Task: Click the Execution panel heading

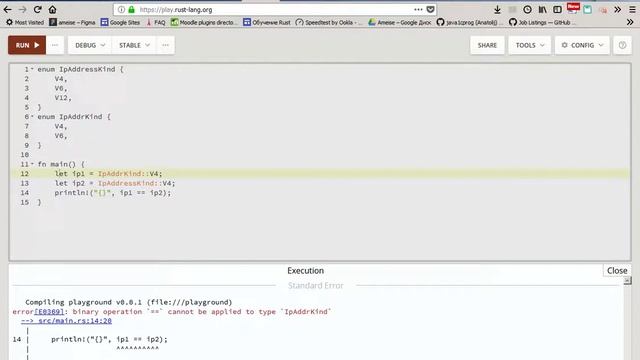Action: (305, 271)
